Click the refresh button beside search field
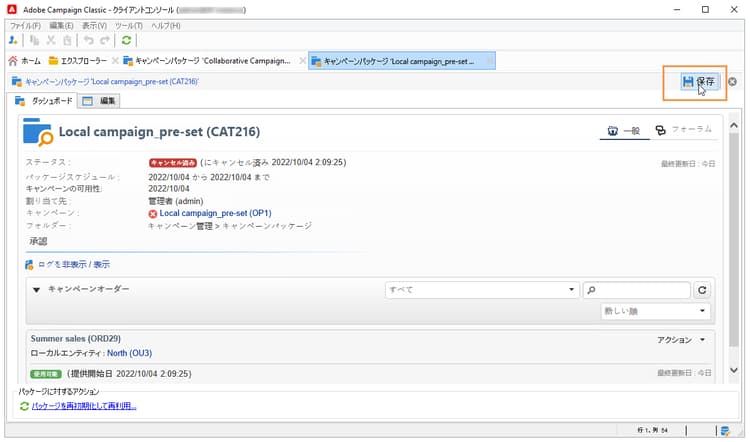Screen dimensions: 750x442 click(x=702, y=290)
